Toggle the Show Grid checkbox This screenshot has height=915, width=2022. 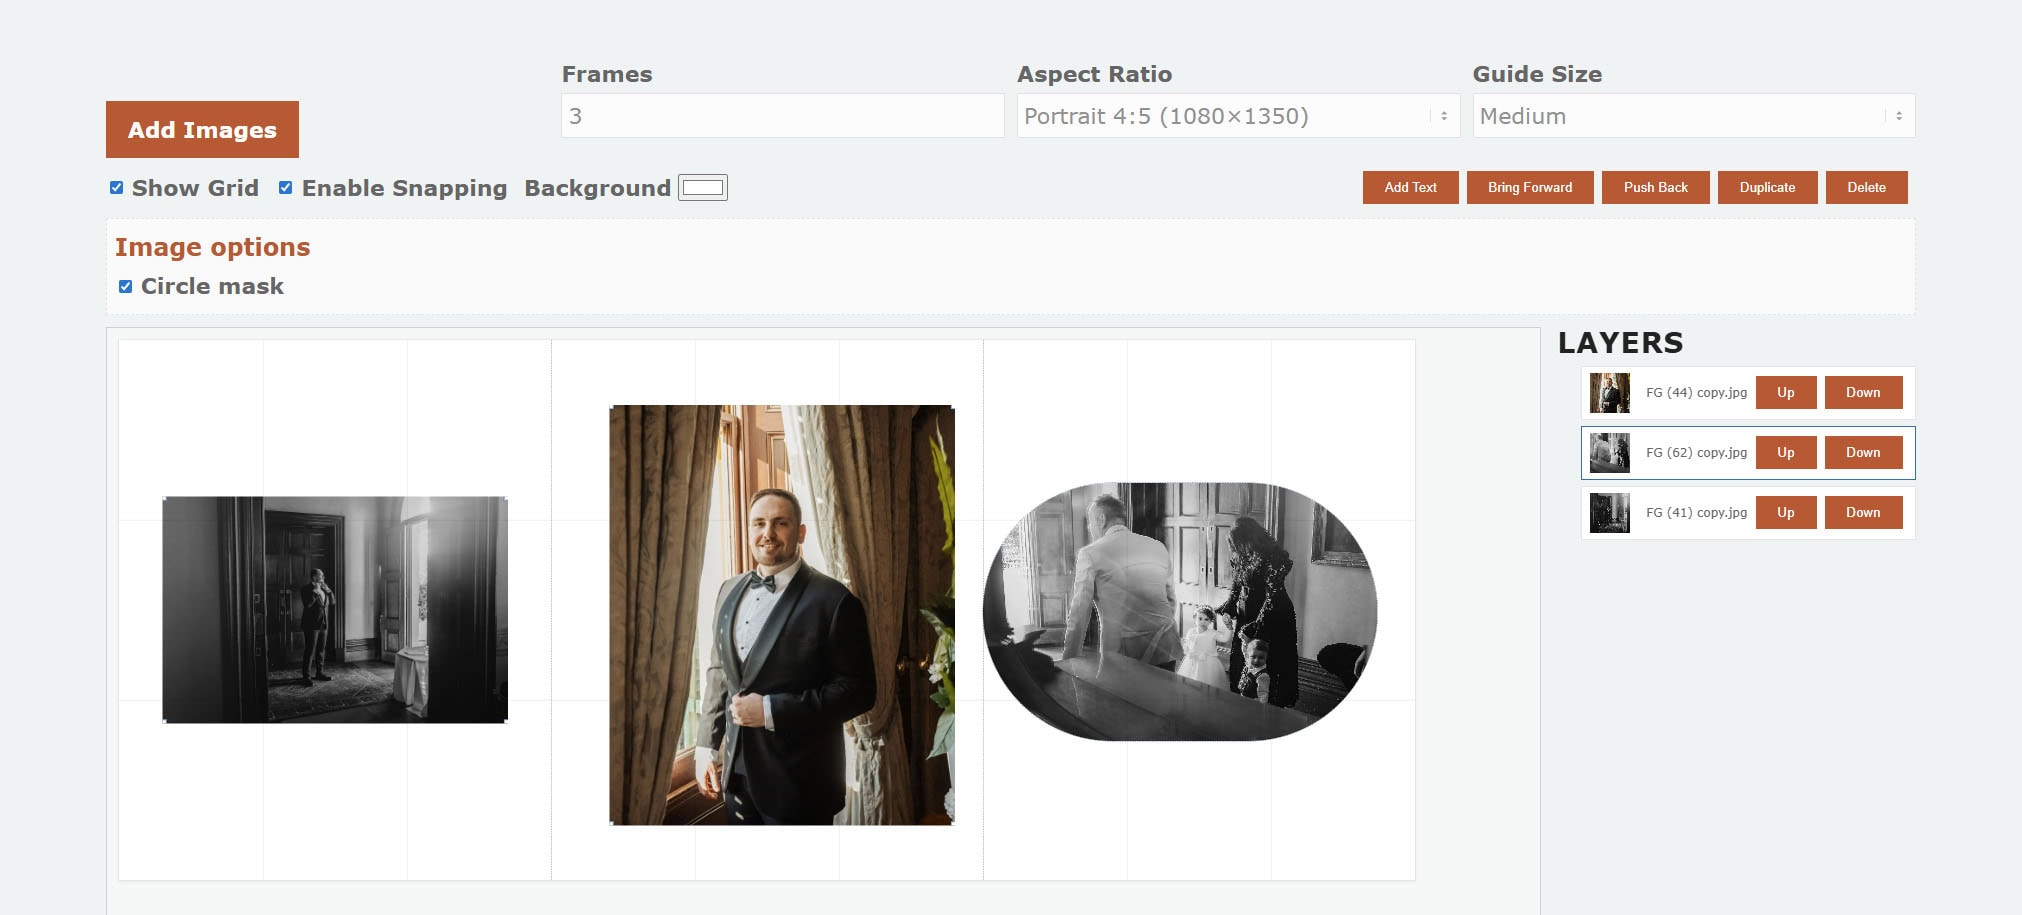[116, 187]
